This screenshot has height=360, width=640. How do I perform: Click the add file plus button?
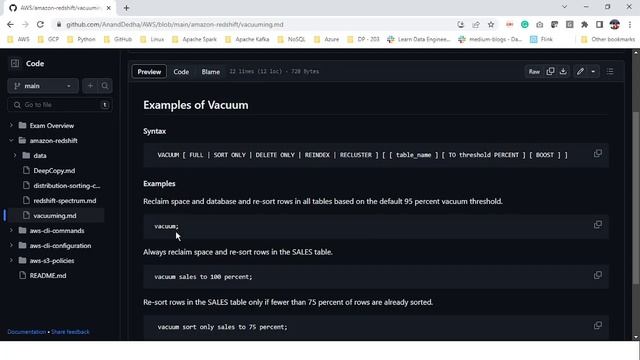pos(90,86)
